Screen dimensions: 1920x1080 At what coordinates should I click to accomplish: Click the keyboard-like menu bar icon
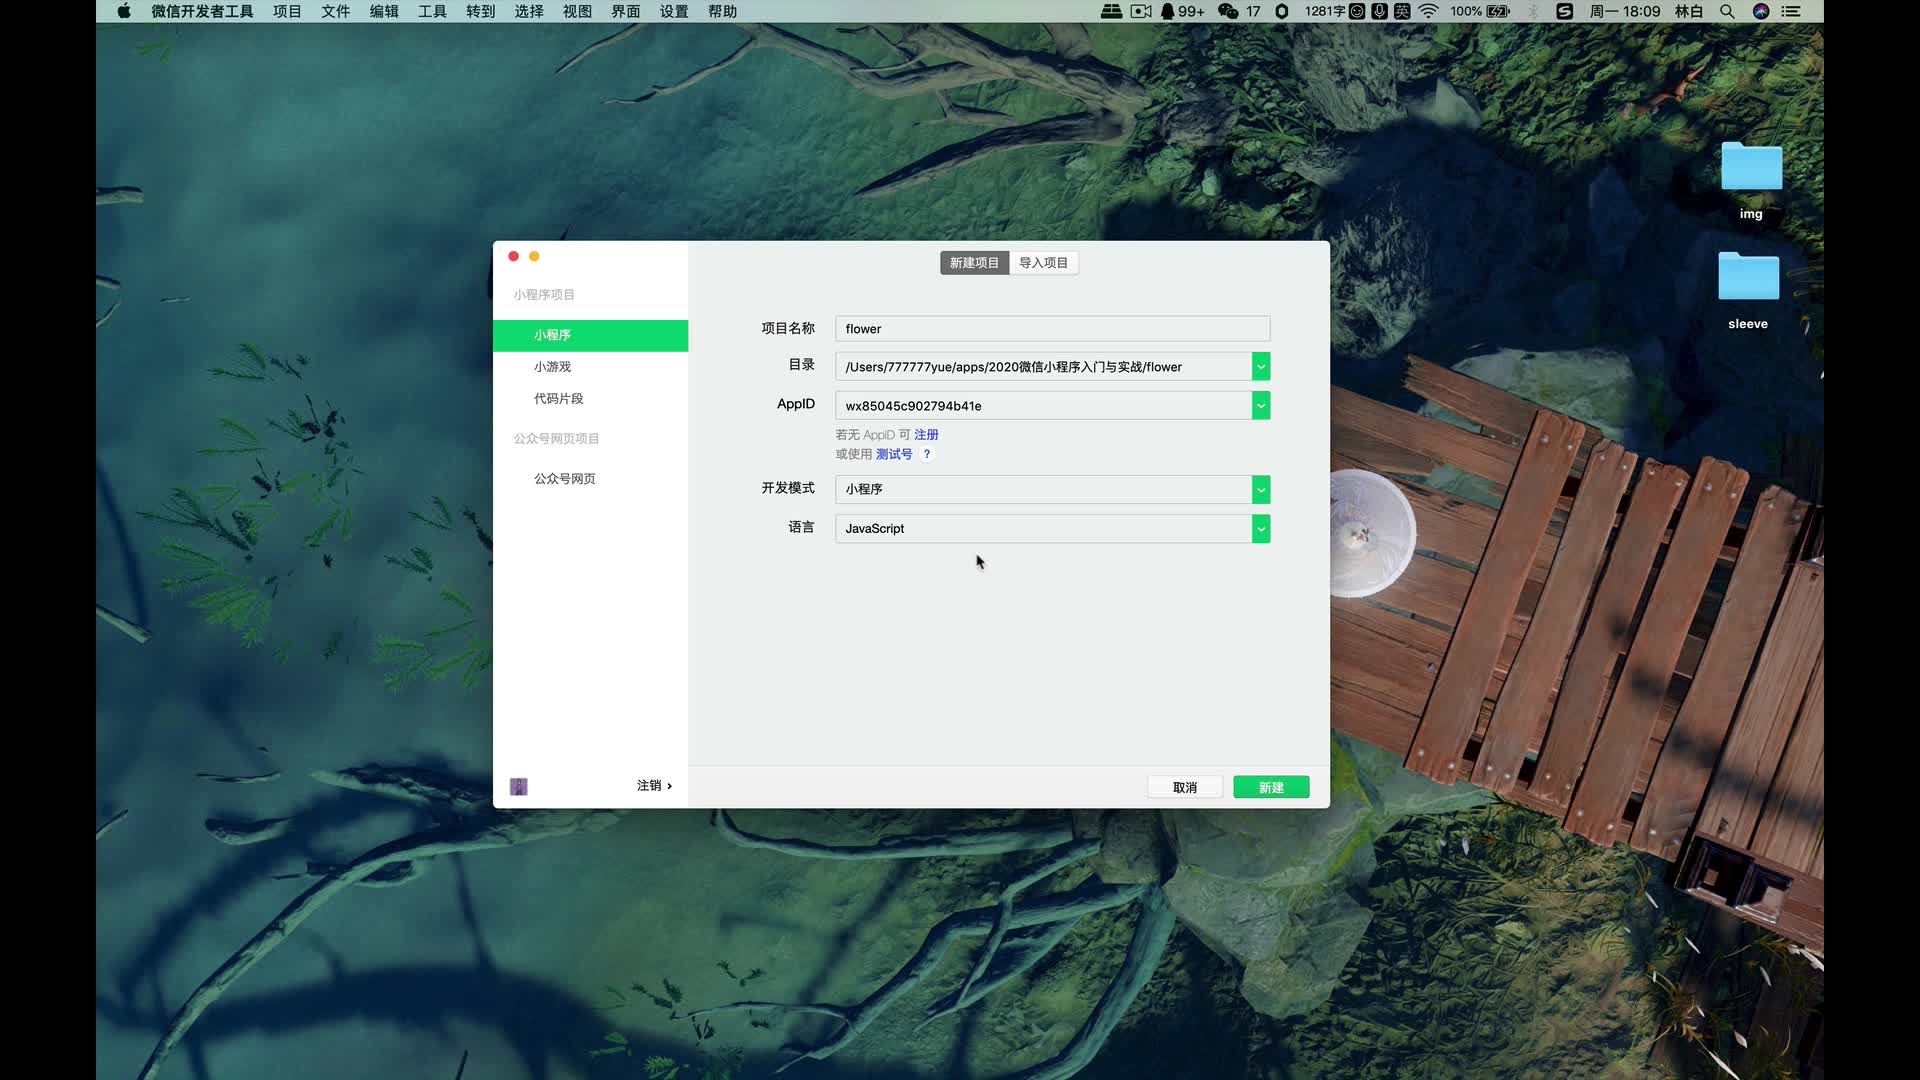pos(1111,11)
